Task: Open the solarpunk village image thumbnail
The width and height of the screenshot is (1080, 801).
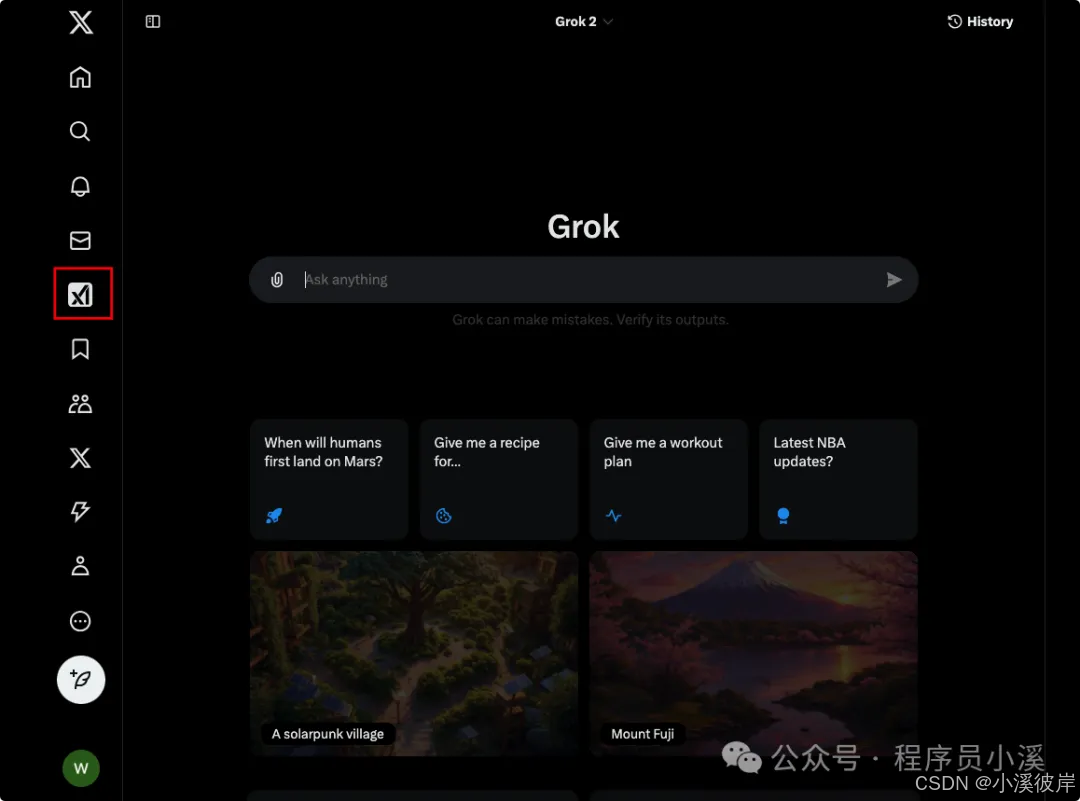Action: click(x=414, y=653)
